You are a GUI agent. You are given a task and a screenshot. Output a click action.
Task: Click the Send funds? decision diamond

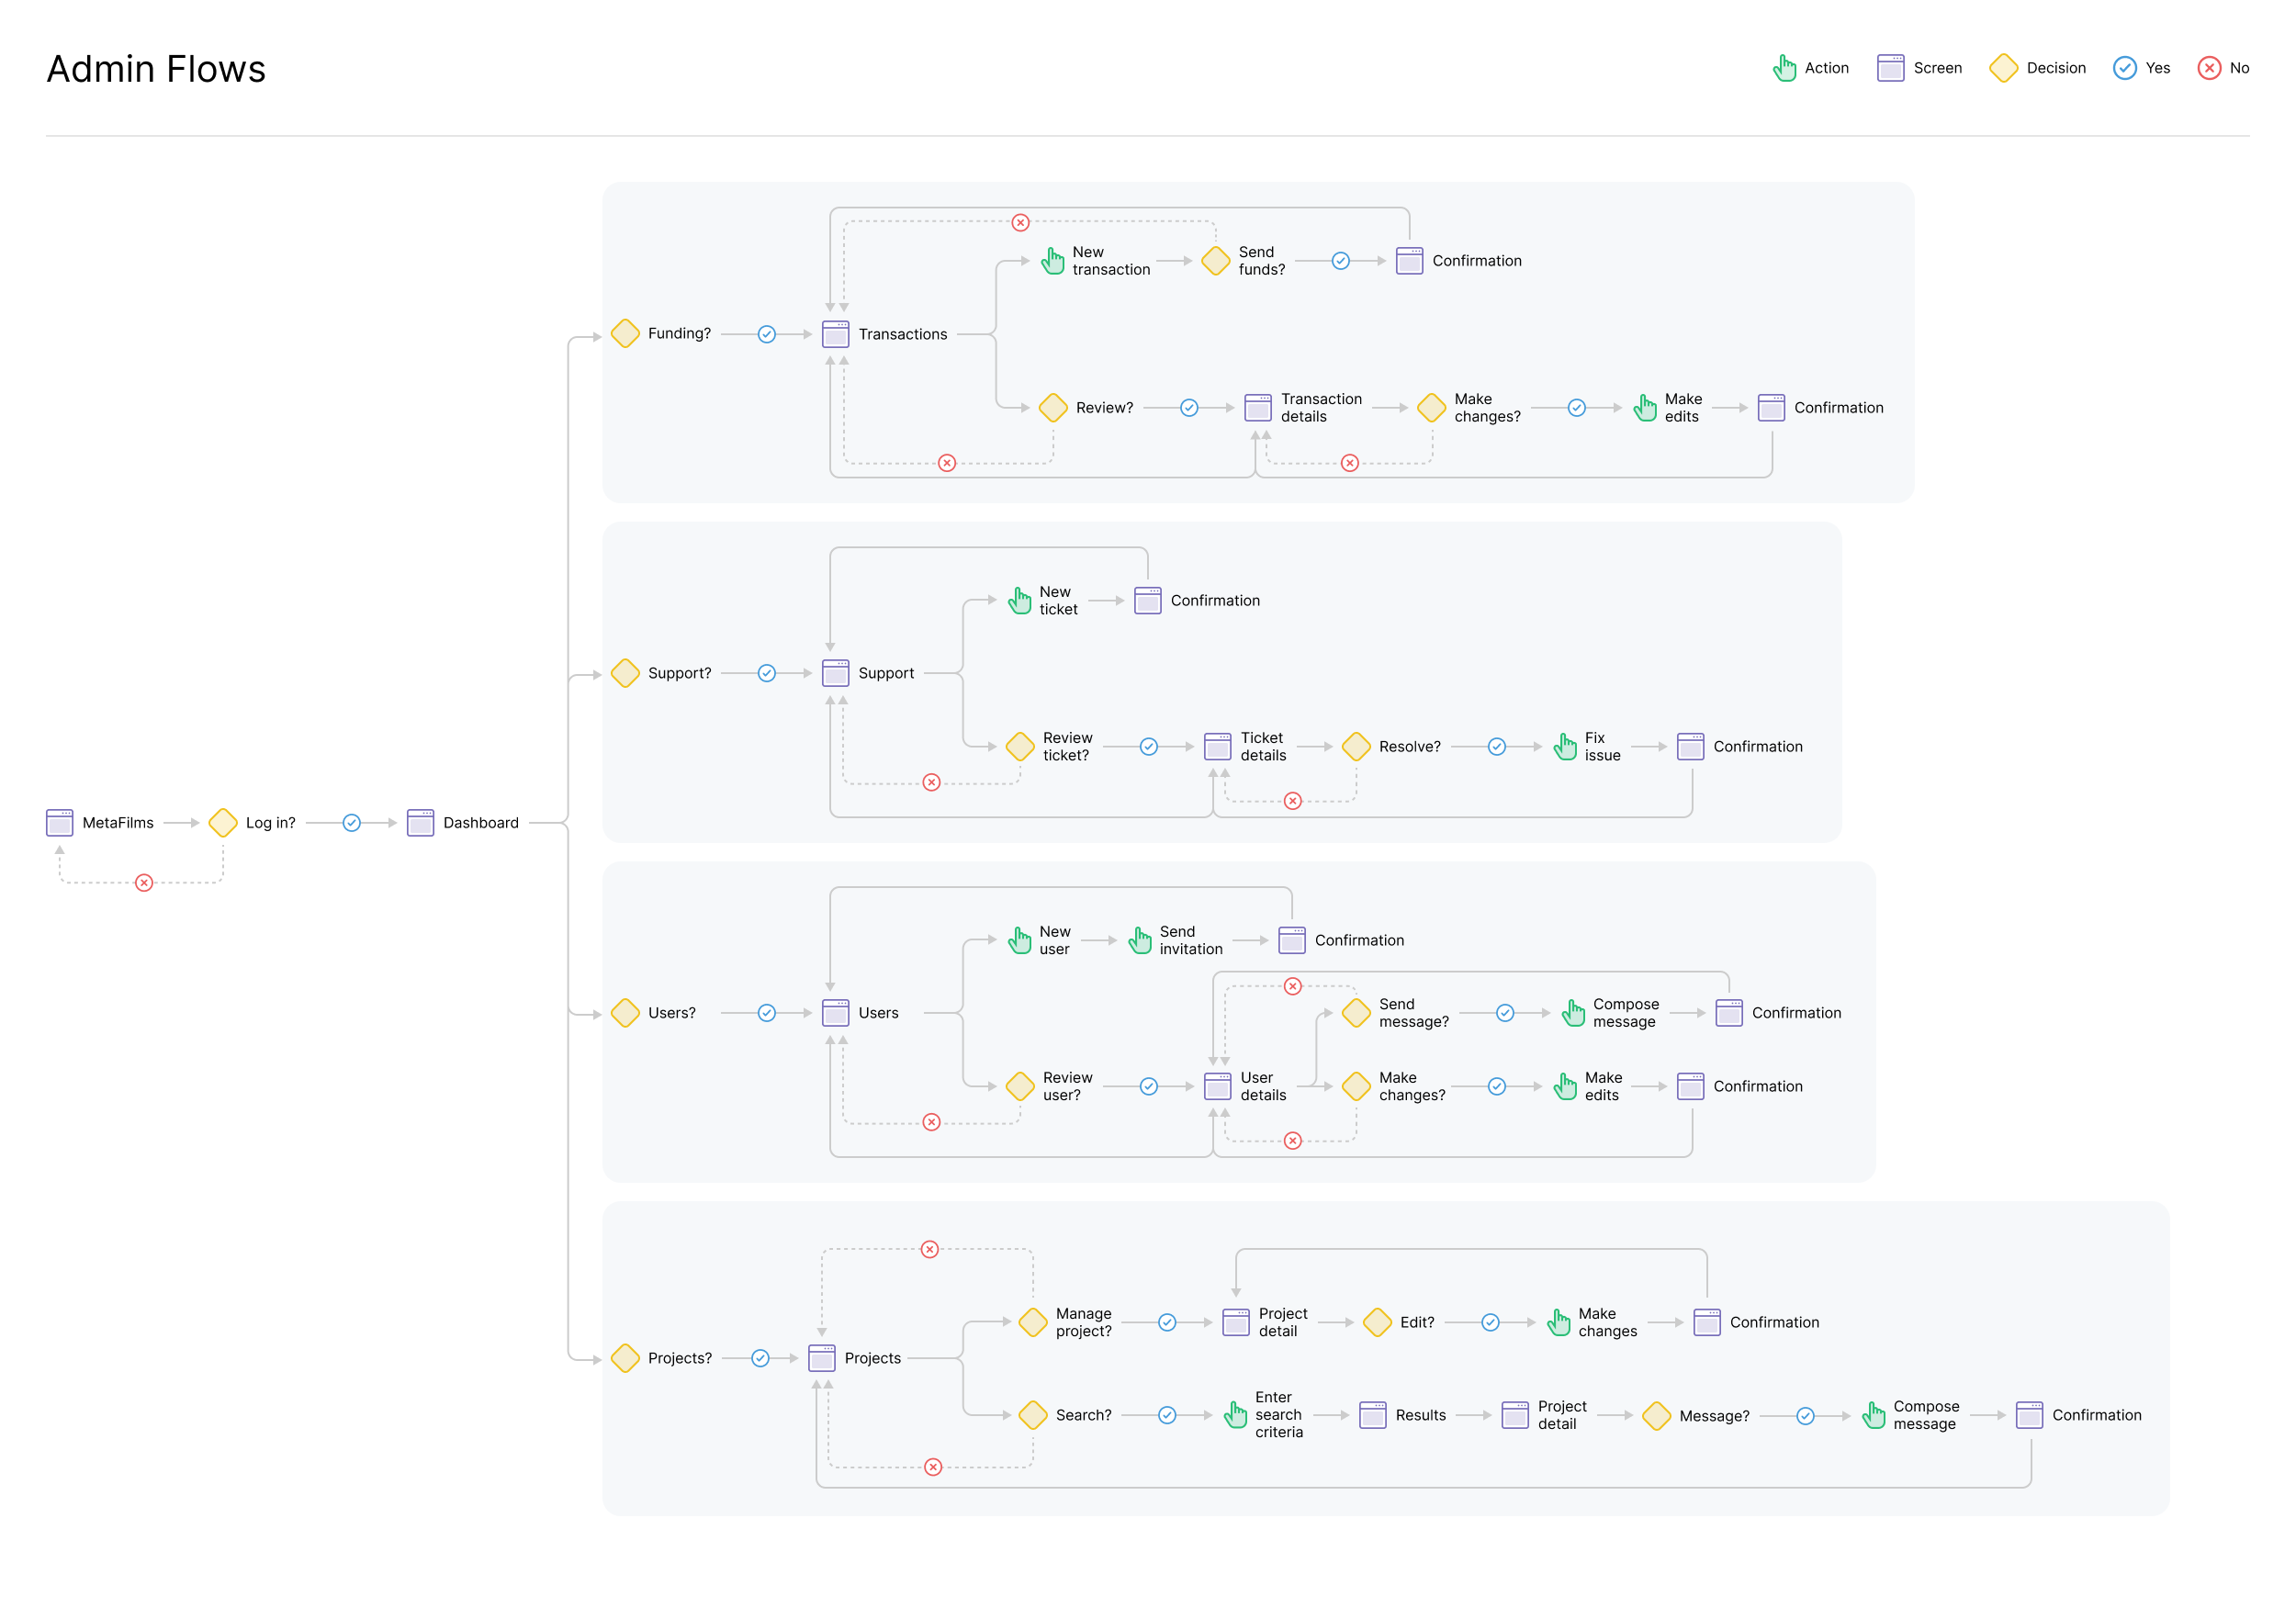pos(1215,261)
